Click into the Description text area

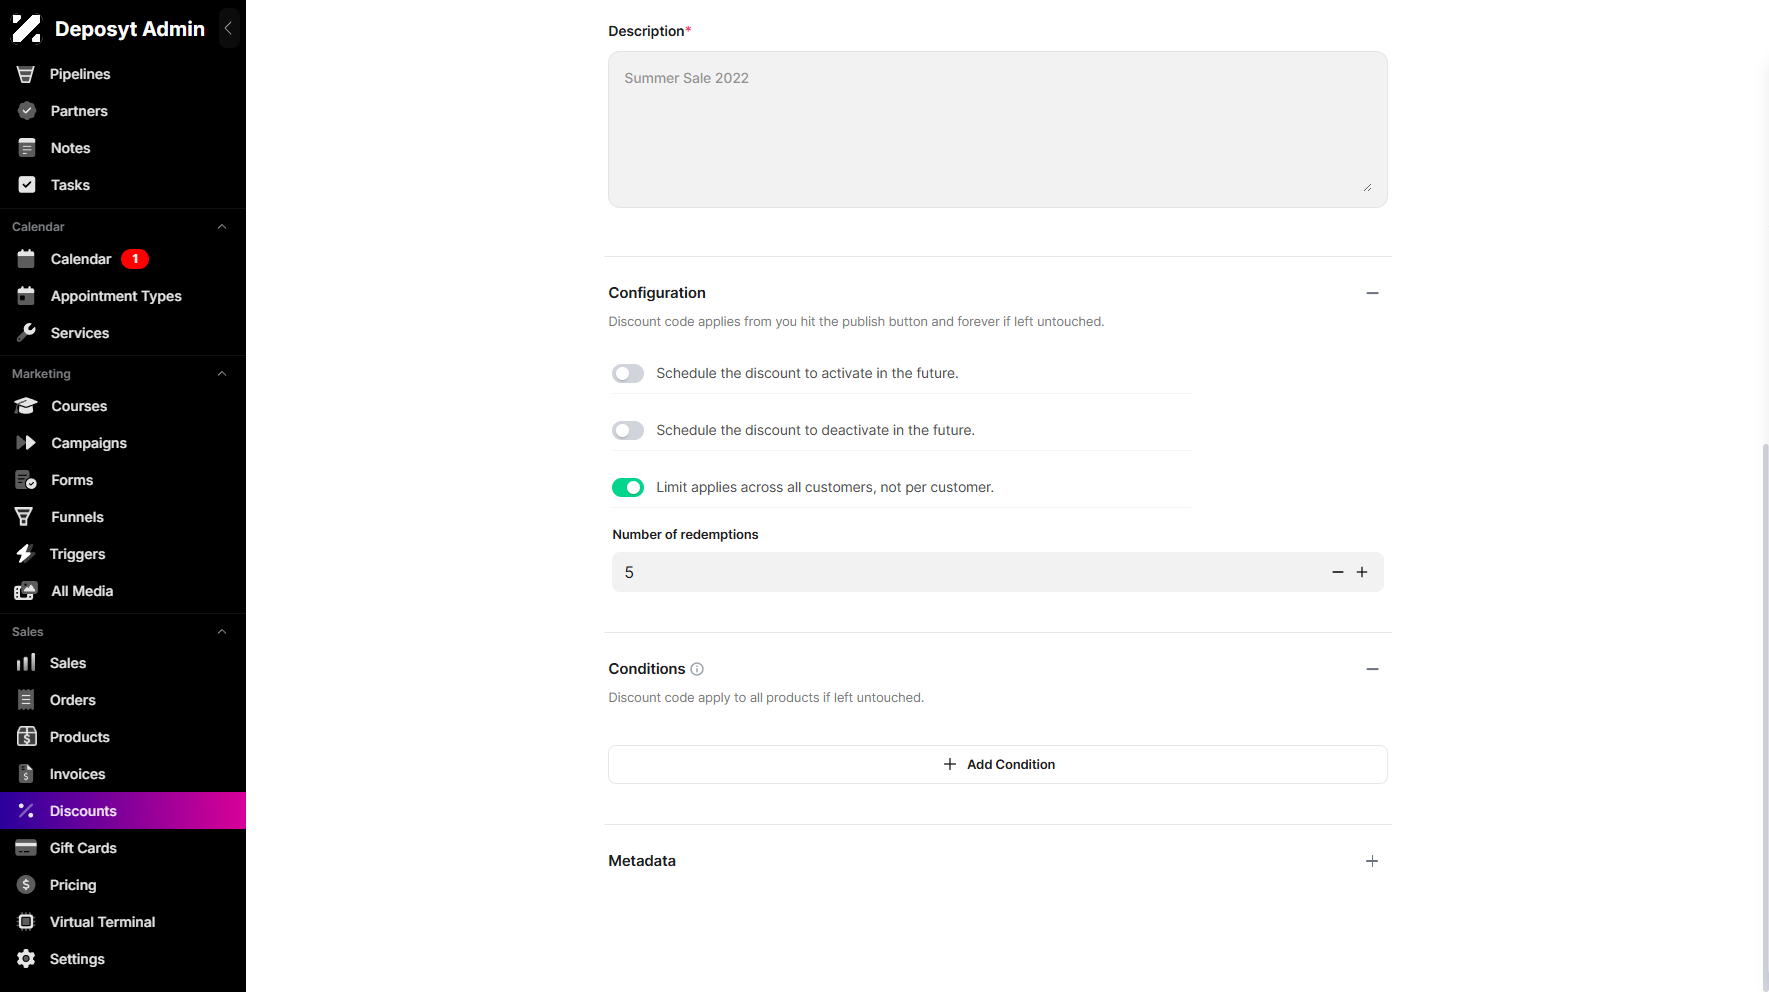(x=998, y=130)
